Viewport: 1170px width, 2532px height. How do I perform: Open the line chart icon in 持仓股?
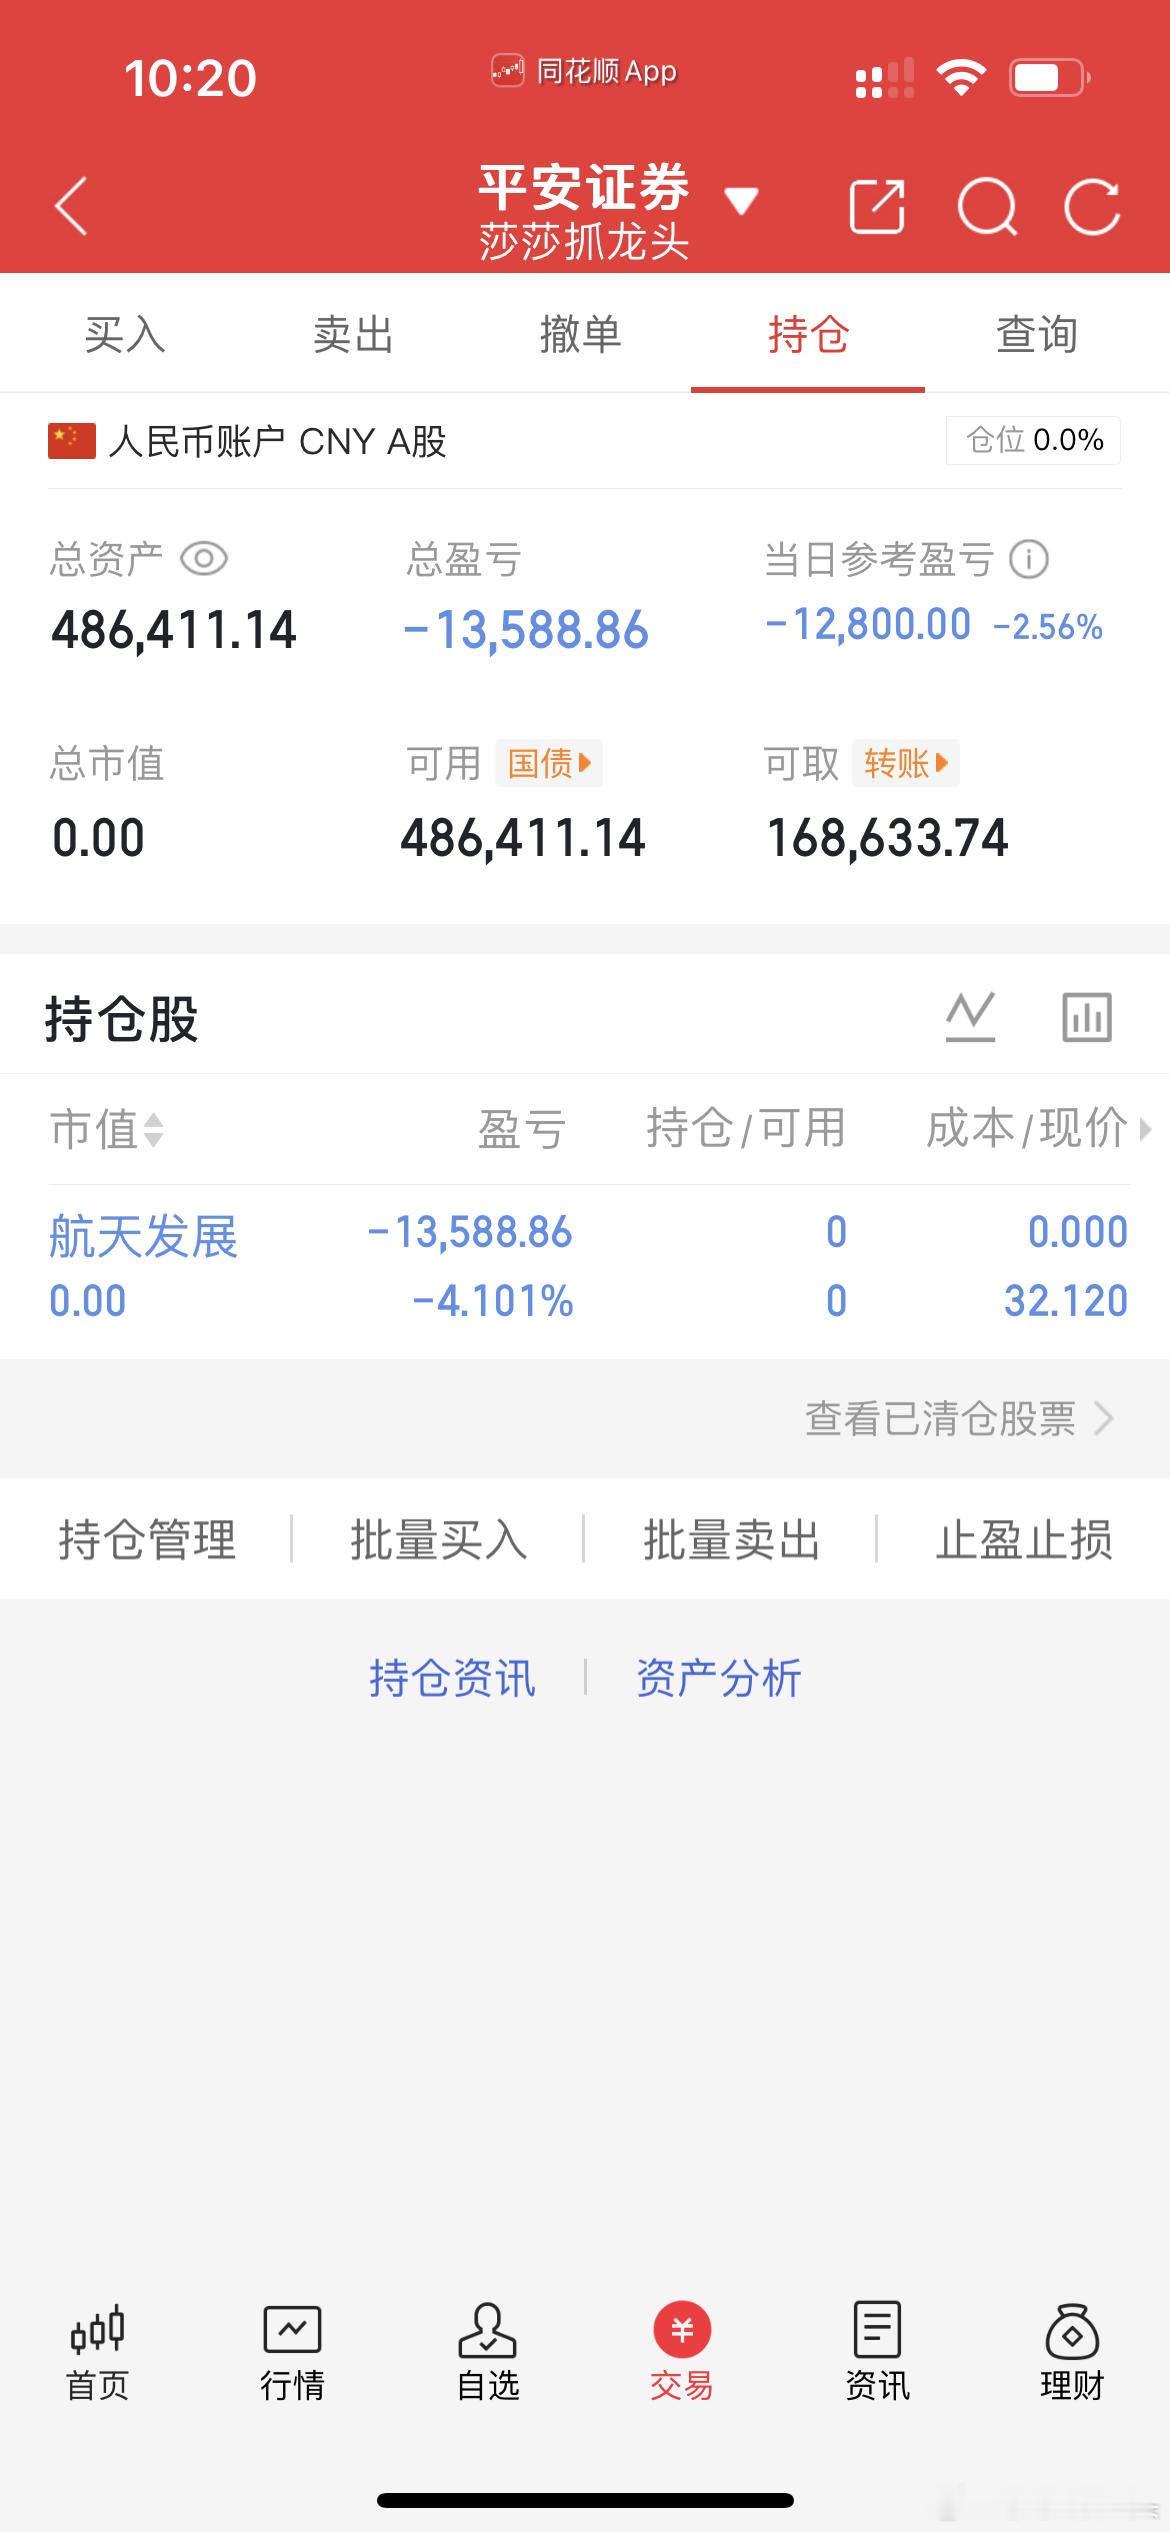pyautogui.click(x=971, y=1017)
